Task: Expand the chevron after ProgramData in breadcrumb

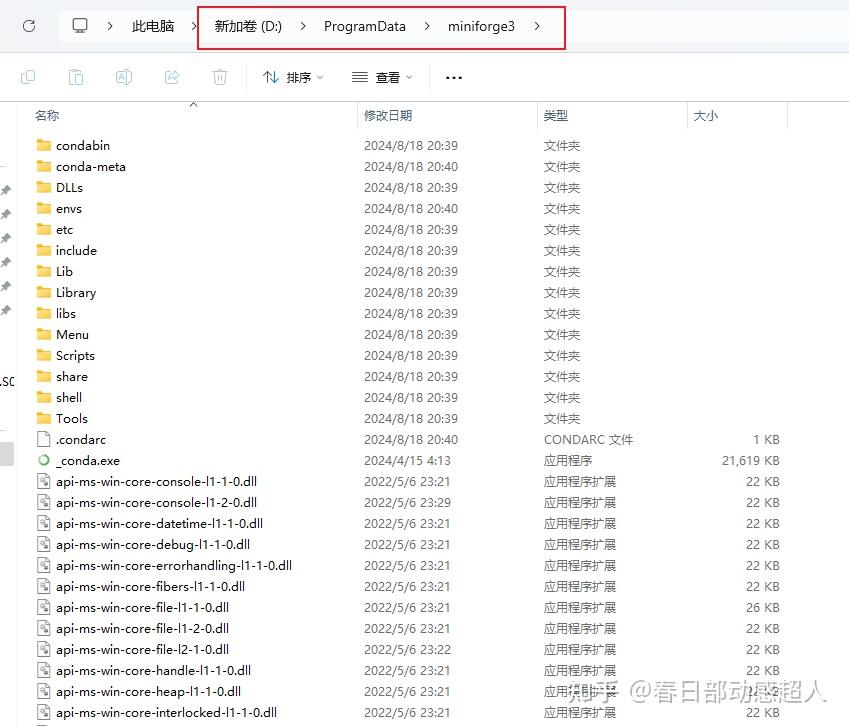Action: click(427, 26)
